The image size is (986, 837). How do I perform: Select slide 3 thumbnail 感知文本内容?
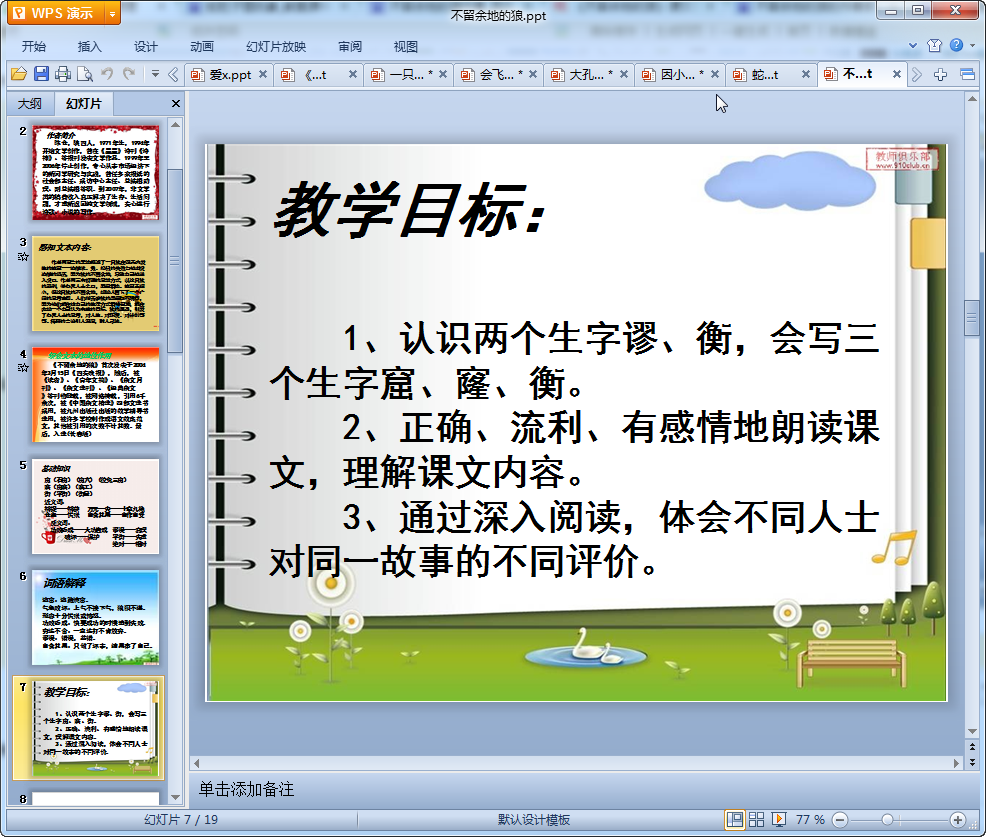pos(96,284)
